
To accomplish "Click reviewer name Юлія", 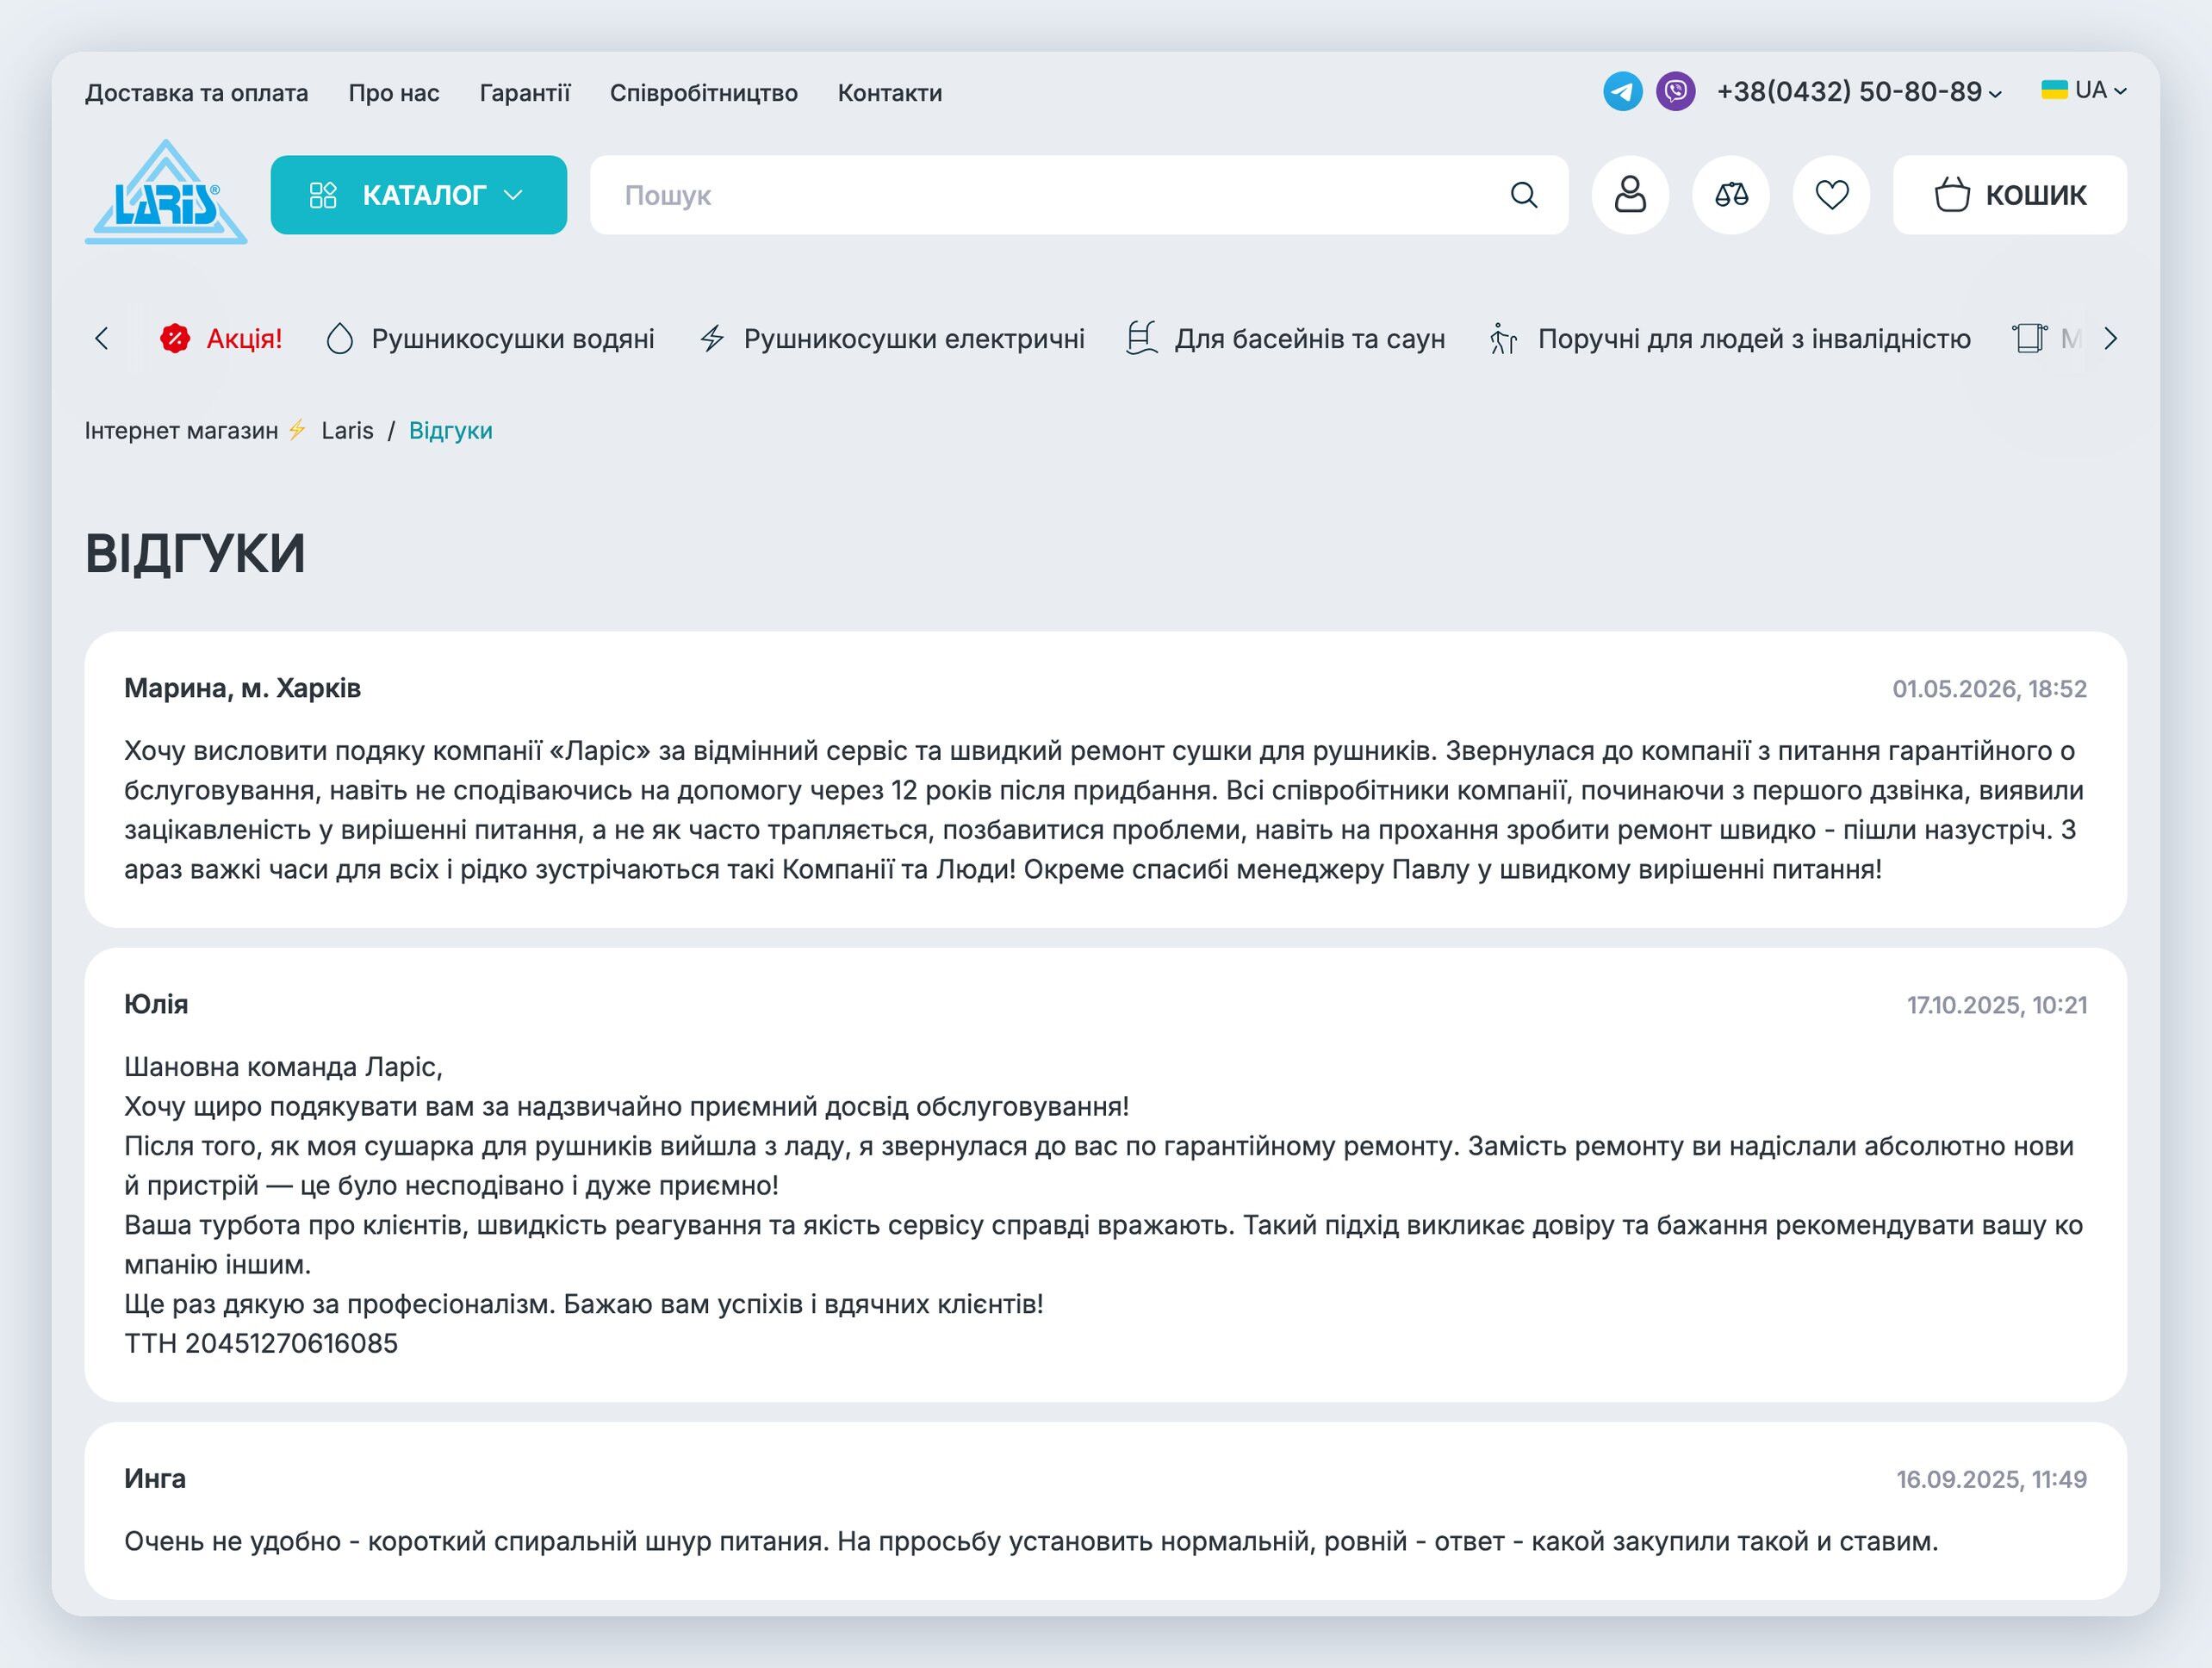I will (x=156, y=1004).
